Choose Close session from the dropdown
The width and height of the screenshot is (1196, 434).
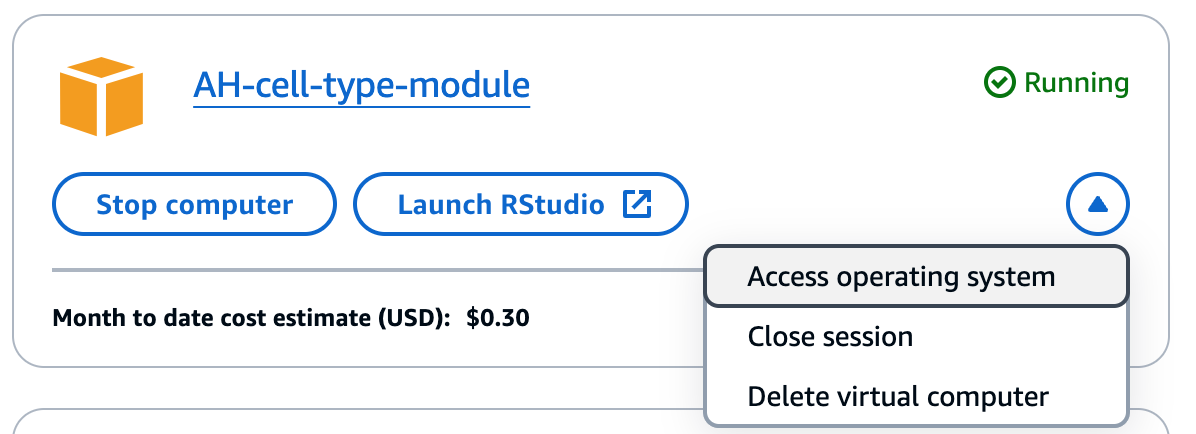(x=916, y=336)
